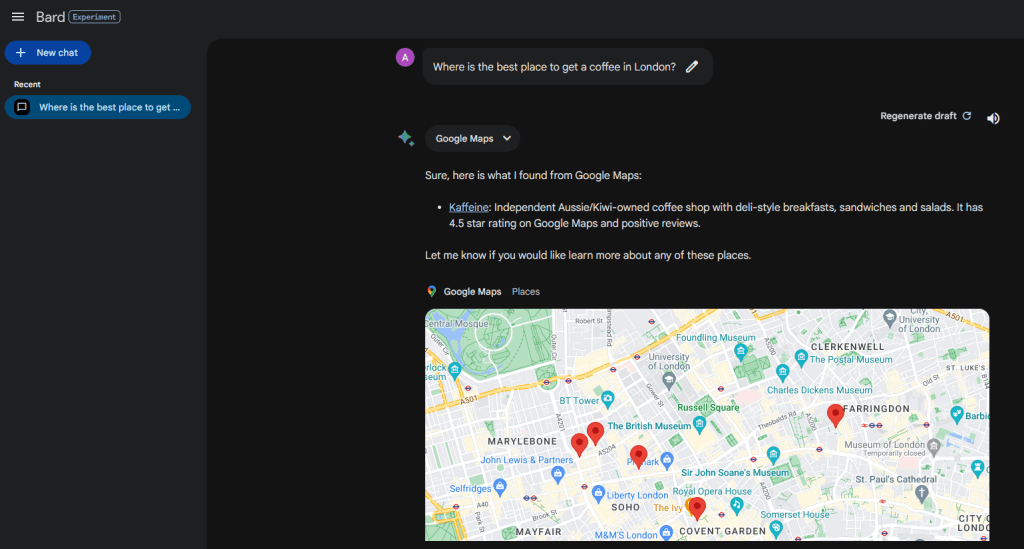
Task: Click The British Museum marker icon
Action: coord(699,425)
